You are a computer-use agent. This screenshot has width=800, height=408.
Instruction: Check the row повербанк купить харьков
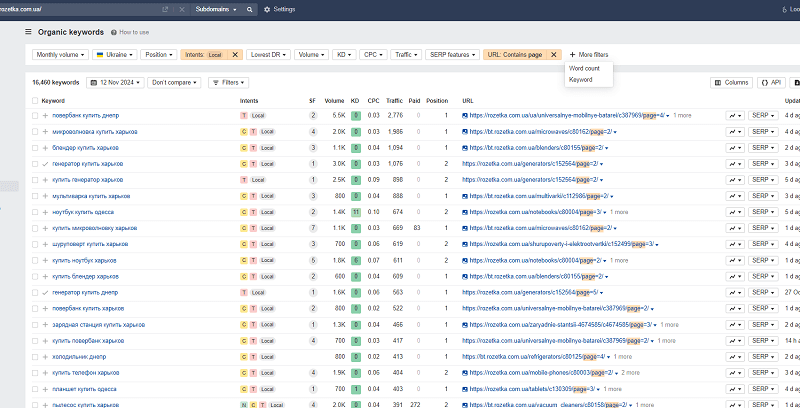point(35,309)
